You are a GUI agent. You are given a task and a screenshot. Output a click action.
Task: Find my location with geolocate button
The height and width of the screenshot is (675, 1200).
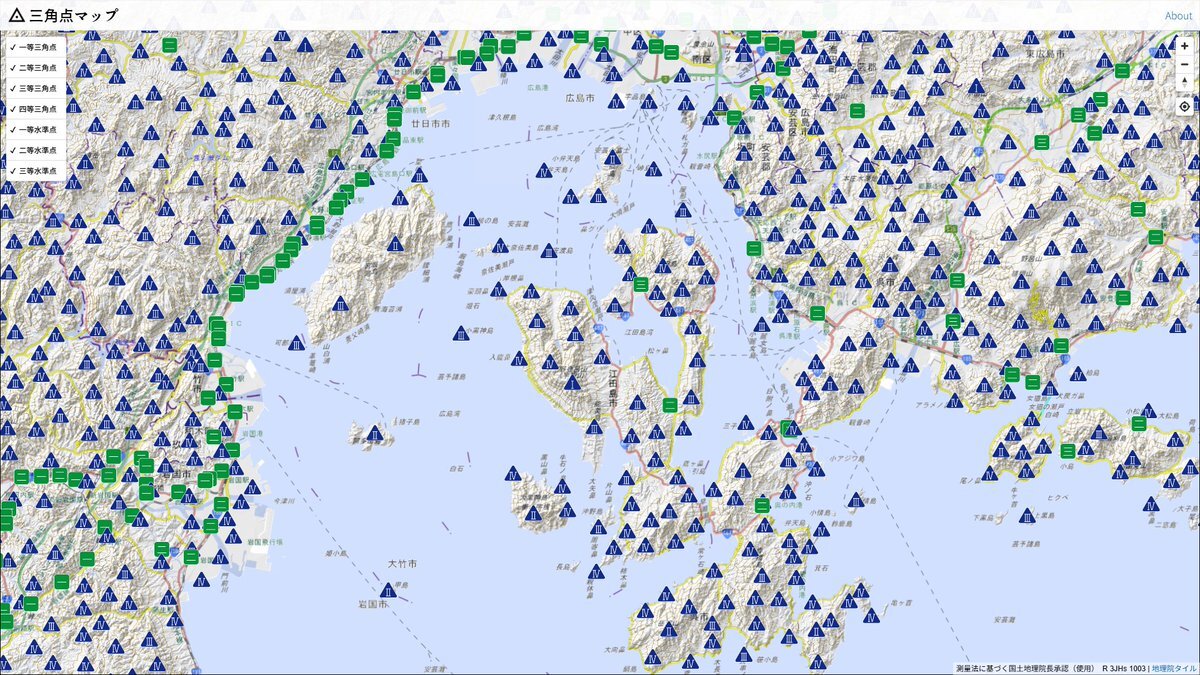(1184, 106)
